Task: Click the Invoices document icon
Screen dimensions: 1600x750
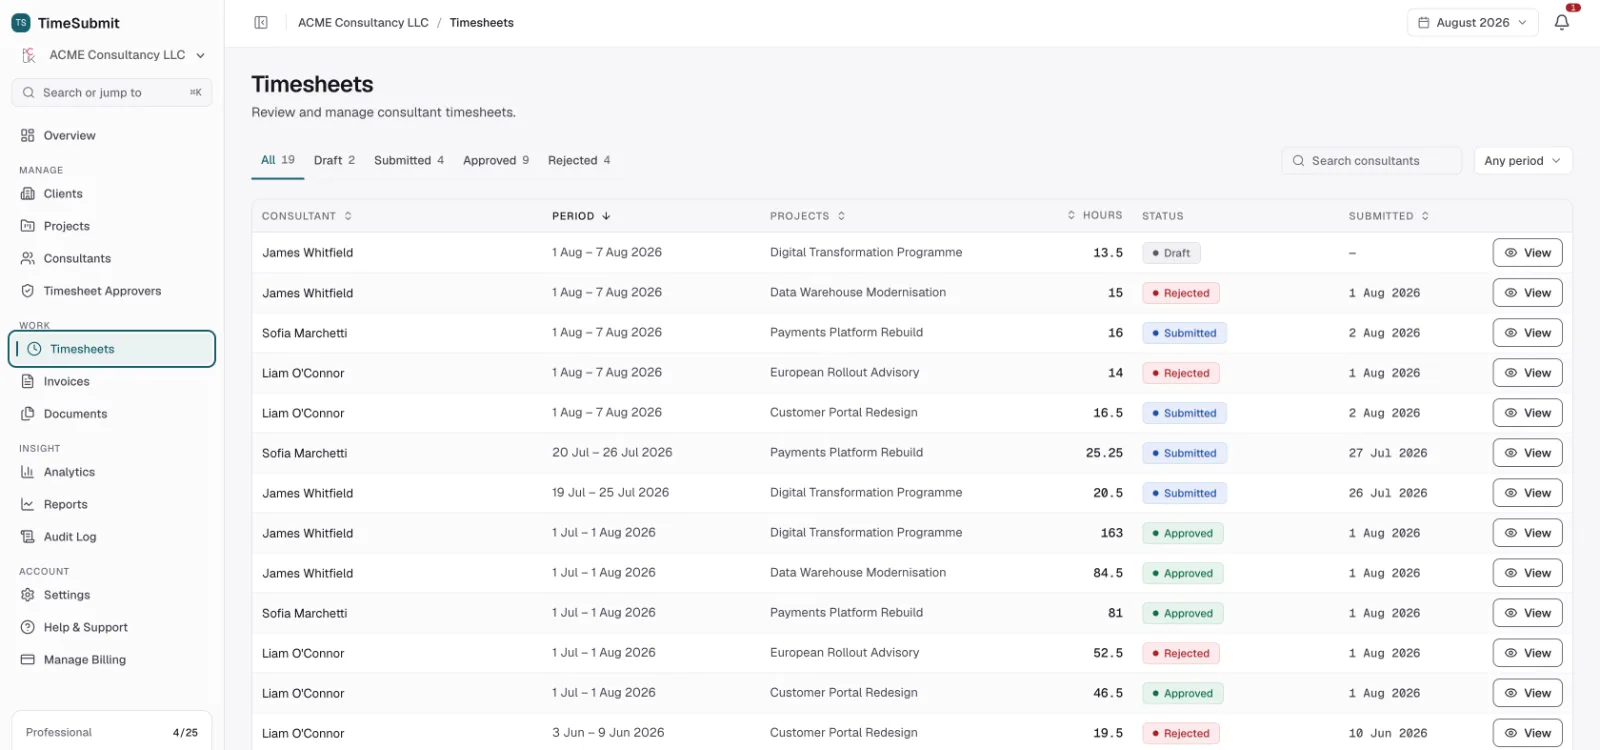Action: pos(28,381)
